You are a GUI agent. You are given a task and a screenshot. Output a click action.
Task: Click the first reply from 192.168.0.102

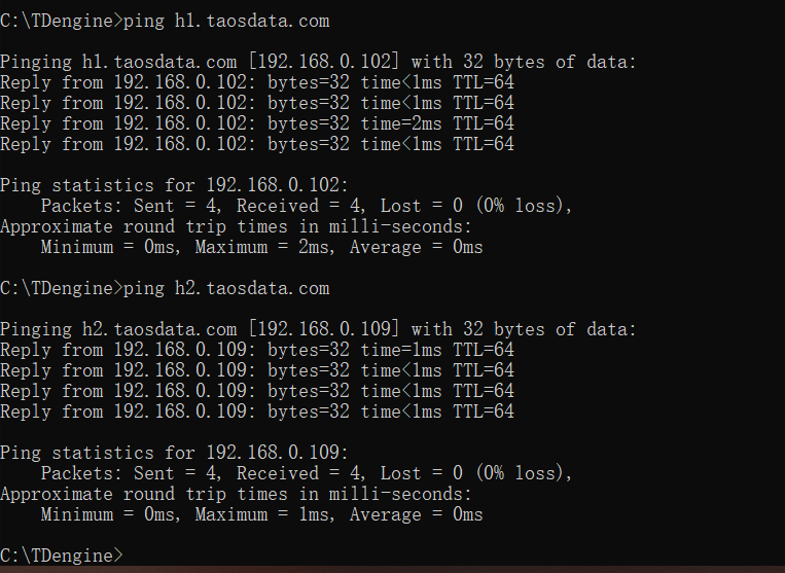point(257,83)
